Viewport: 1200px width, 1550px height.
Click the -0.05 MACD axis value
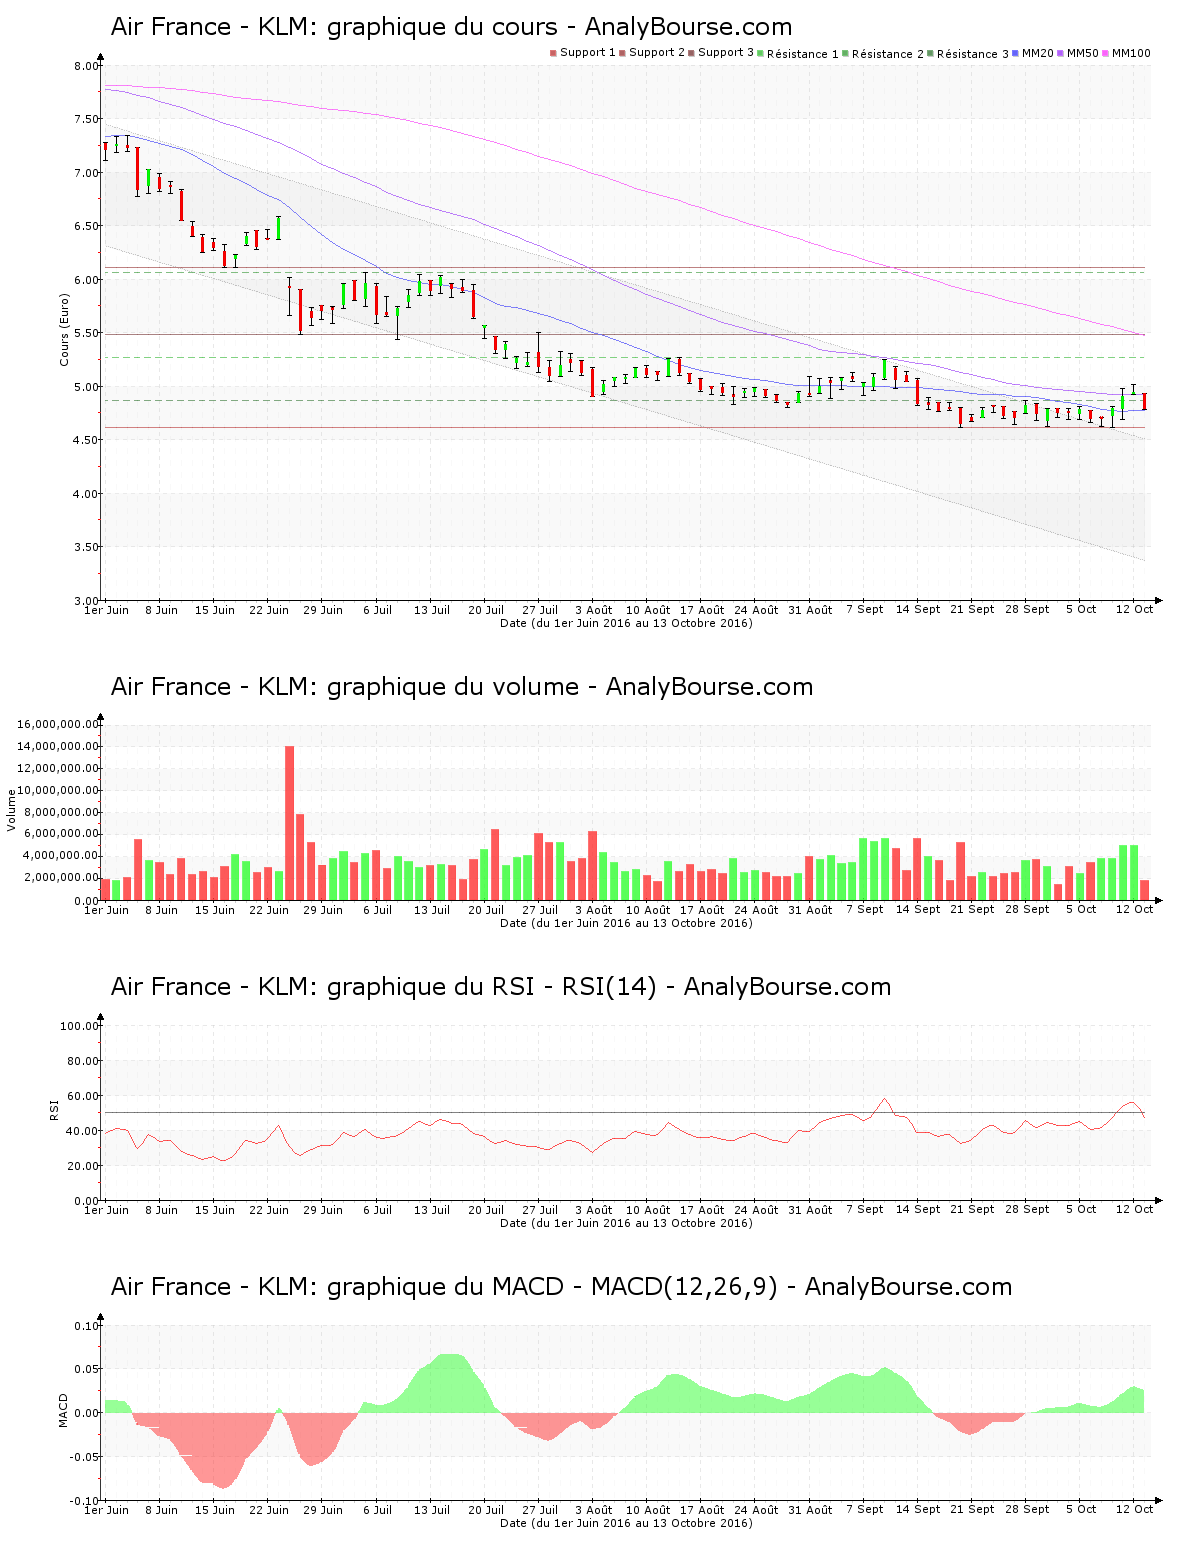(85, 1457)
